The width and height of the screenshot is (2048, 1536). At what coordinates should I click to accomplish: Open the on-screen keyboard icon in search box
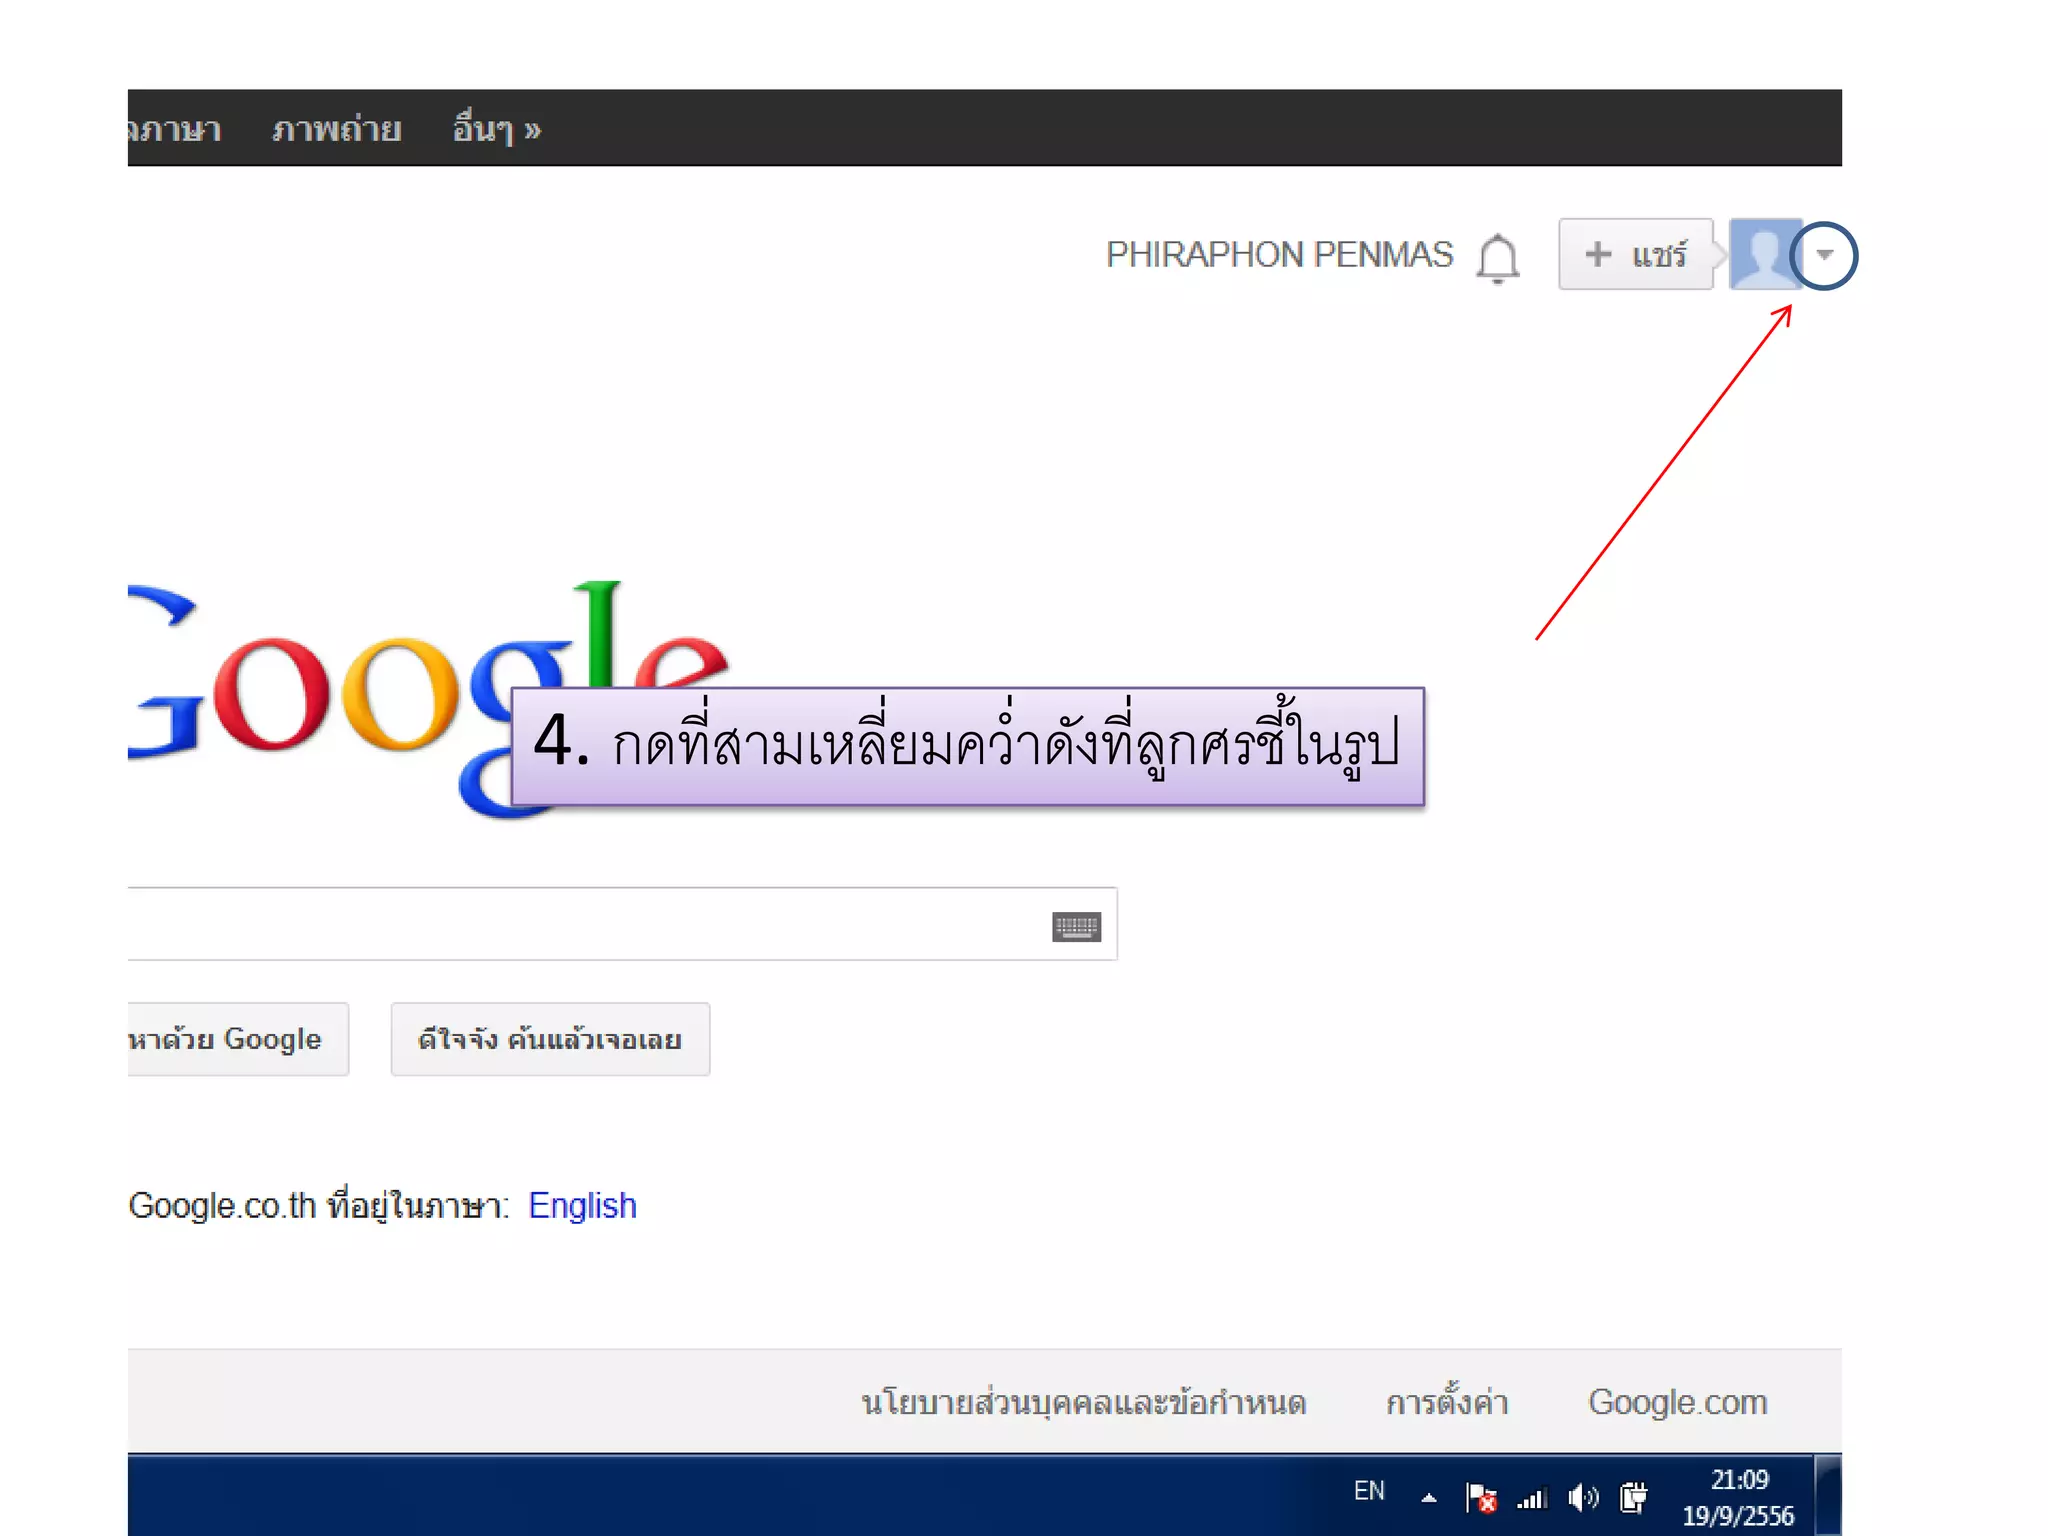pyautogui.click(x=1076, y=926)
